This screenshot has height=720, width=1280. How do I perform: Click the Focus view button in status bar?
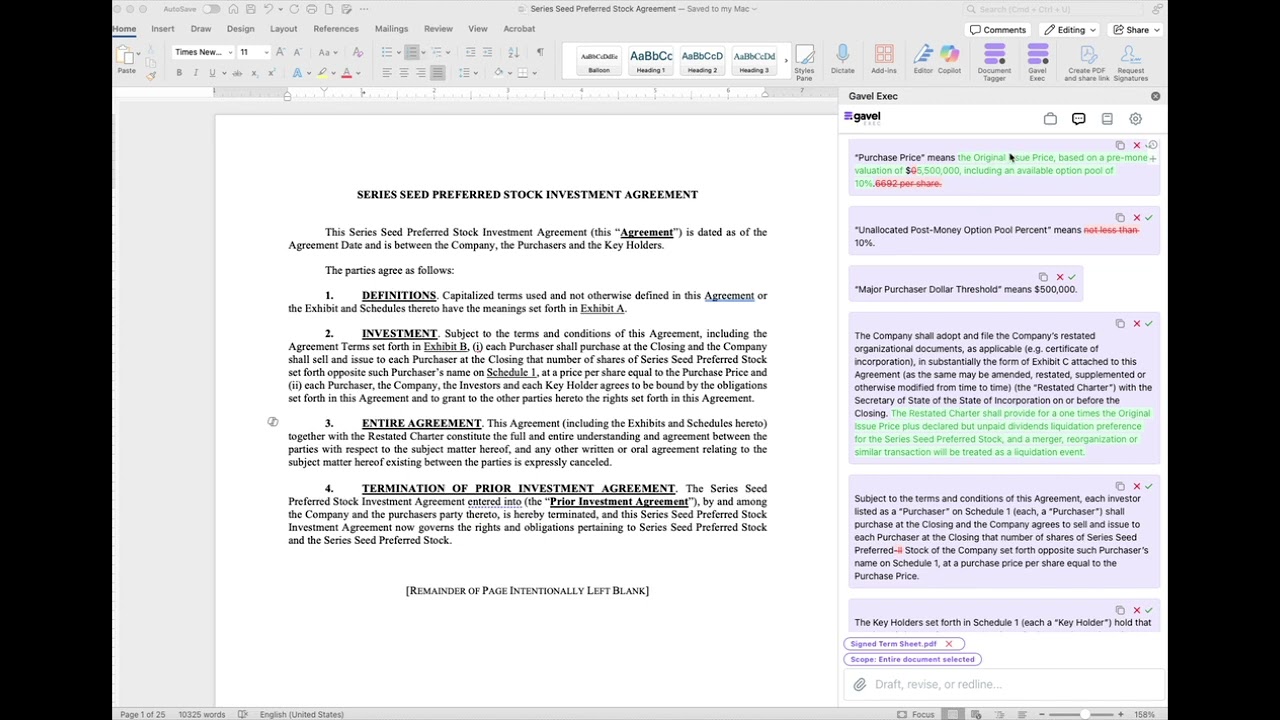[x=917, y=714]
